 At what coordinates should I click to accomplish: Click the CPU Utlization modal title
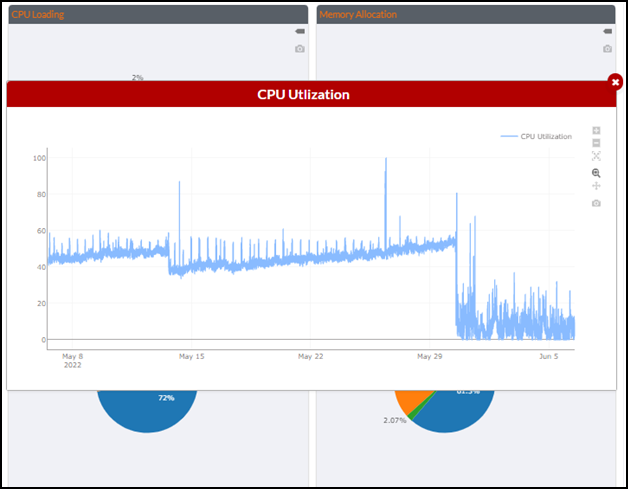pyautogui.click(x=303, y=95)
